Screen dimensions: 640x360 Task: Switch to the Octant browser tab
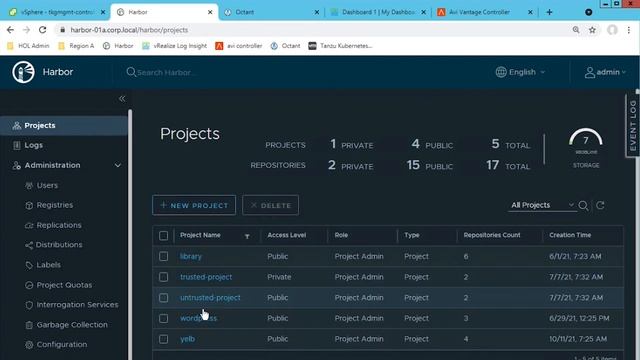pos(271,12)
